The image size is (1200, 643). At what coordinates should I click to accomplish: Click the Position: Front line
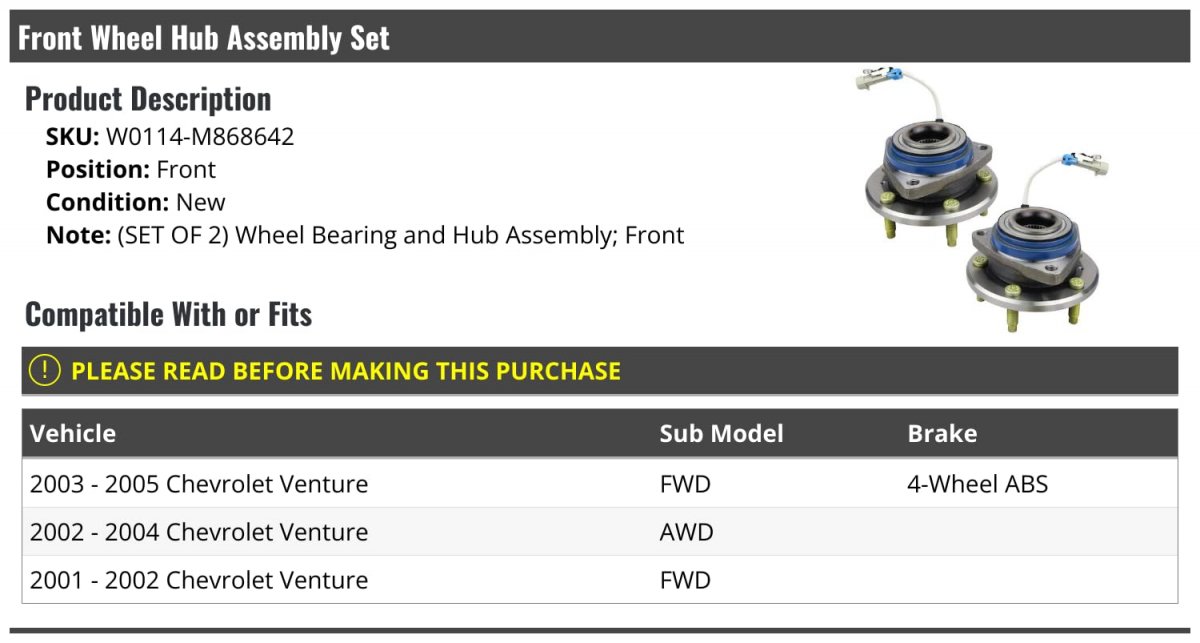pos(131,170)
